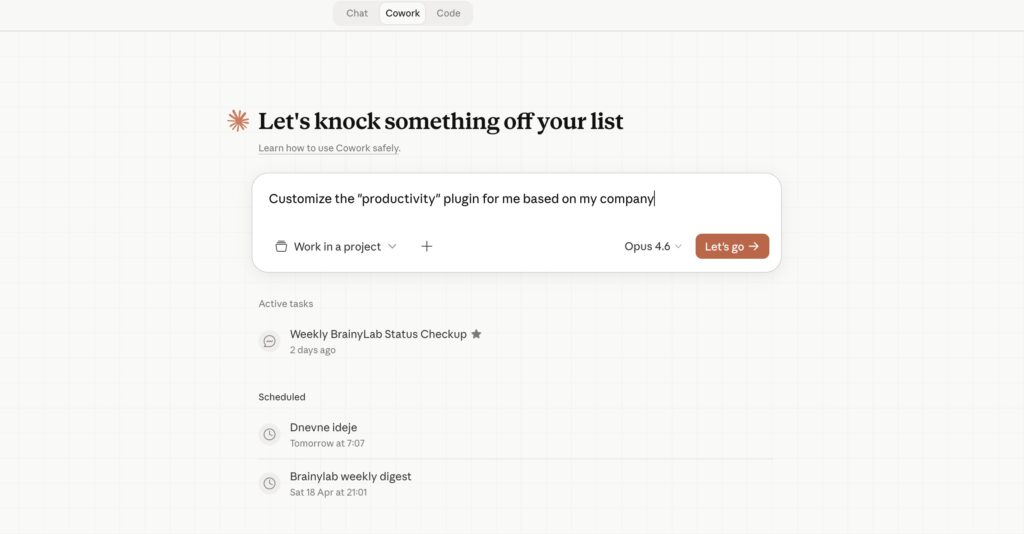Click the clock icon beside Dnevne ideje
Screen dimensions: 1024x534
click(x=269, y=434)
